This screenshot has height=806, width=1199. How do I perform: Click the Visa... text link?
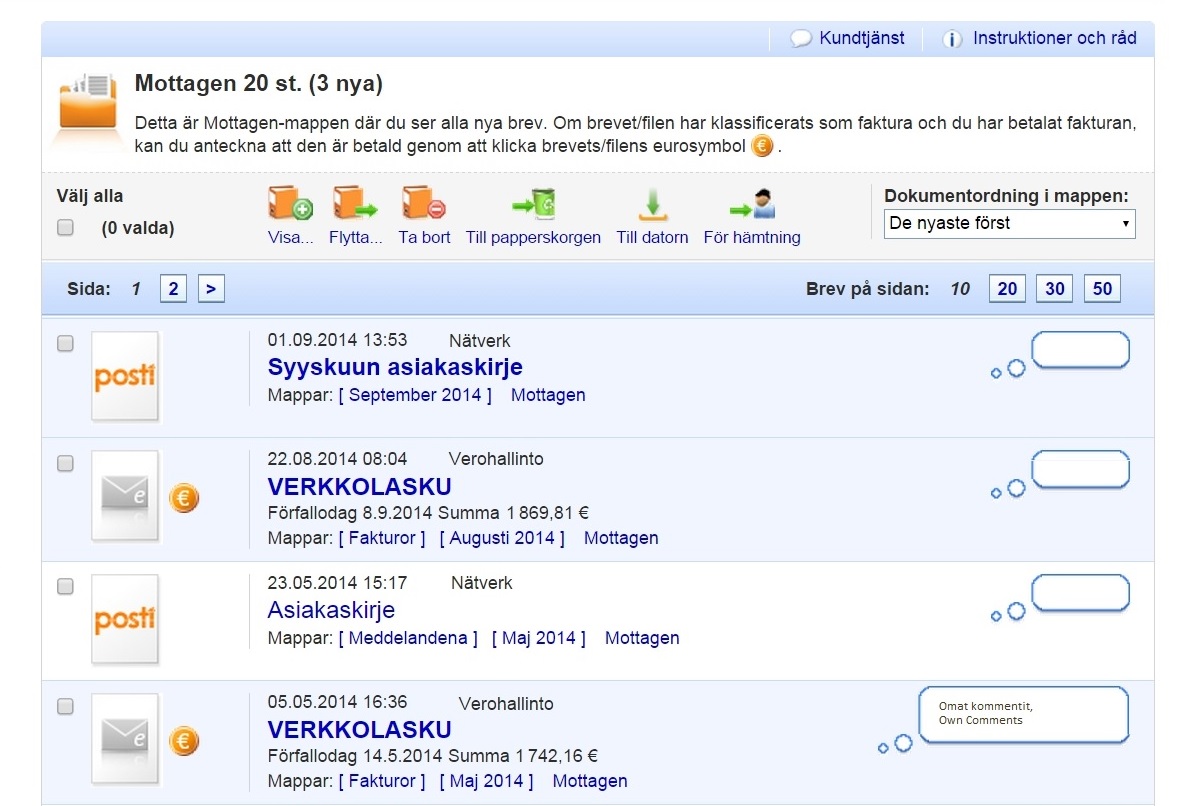(291, 237)
